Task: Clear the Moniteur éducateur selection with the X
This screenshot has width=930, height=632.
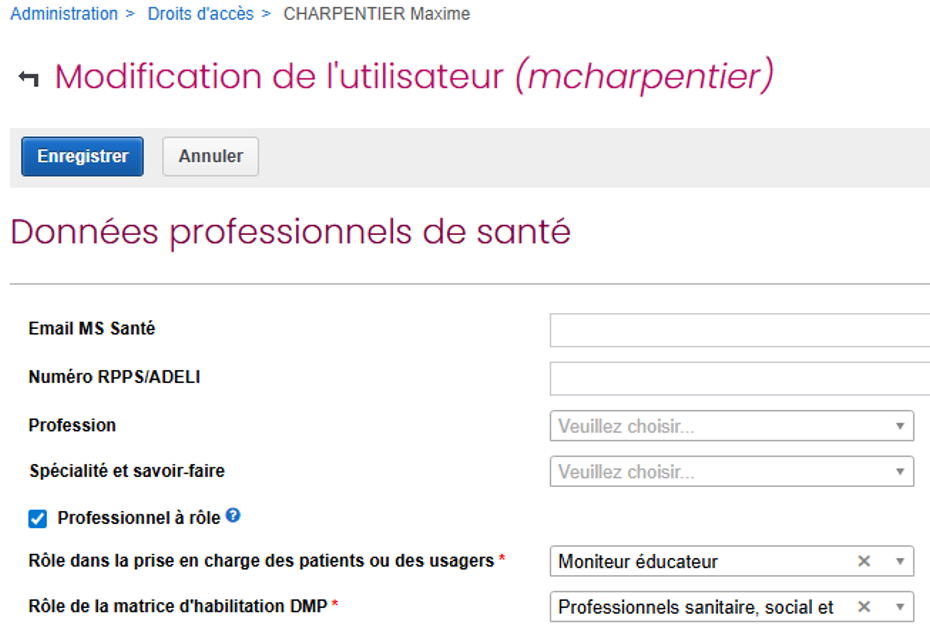Action: pyautogui.click(x=864, y=561)
